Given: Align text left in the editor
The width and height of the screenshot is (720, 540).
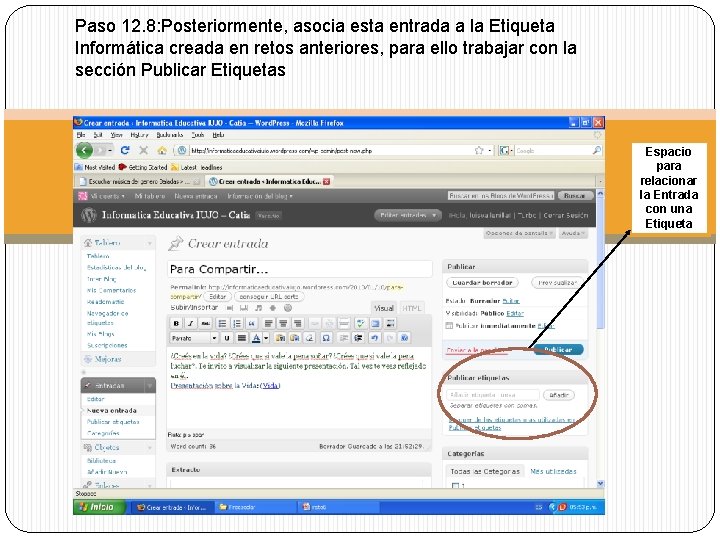Looking at the screenshot, I should (x=269, y=324).
